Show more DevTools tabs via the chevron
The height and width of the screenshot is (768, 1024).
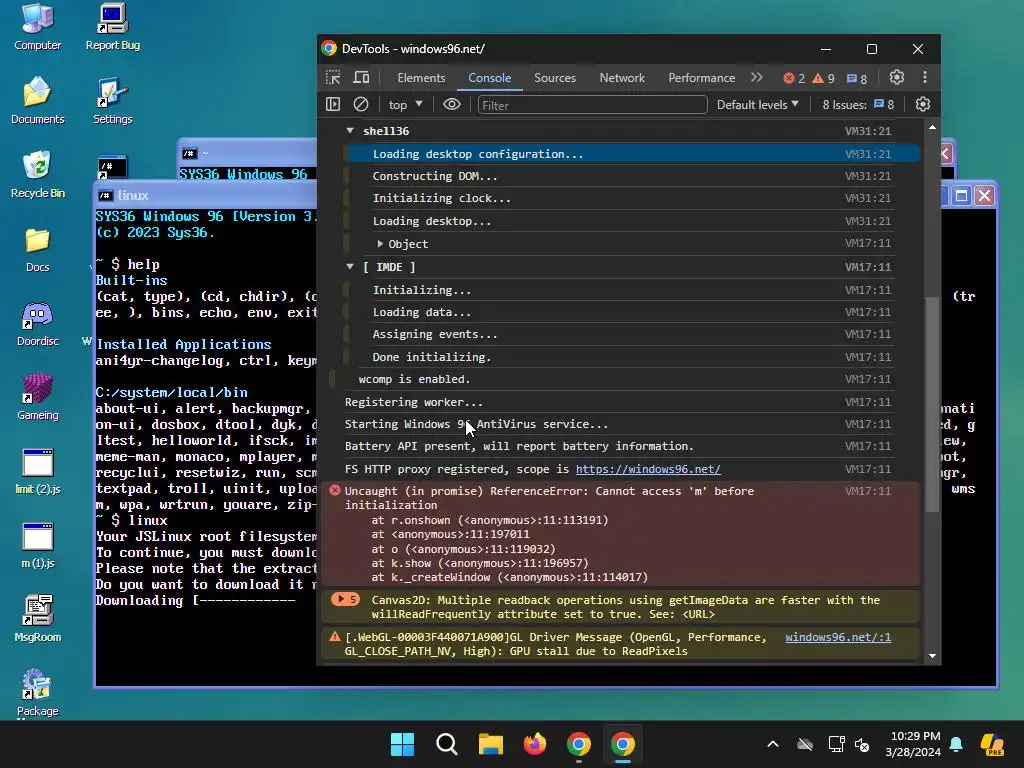[x=756, y=77]
